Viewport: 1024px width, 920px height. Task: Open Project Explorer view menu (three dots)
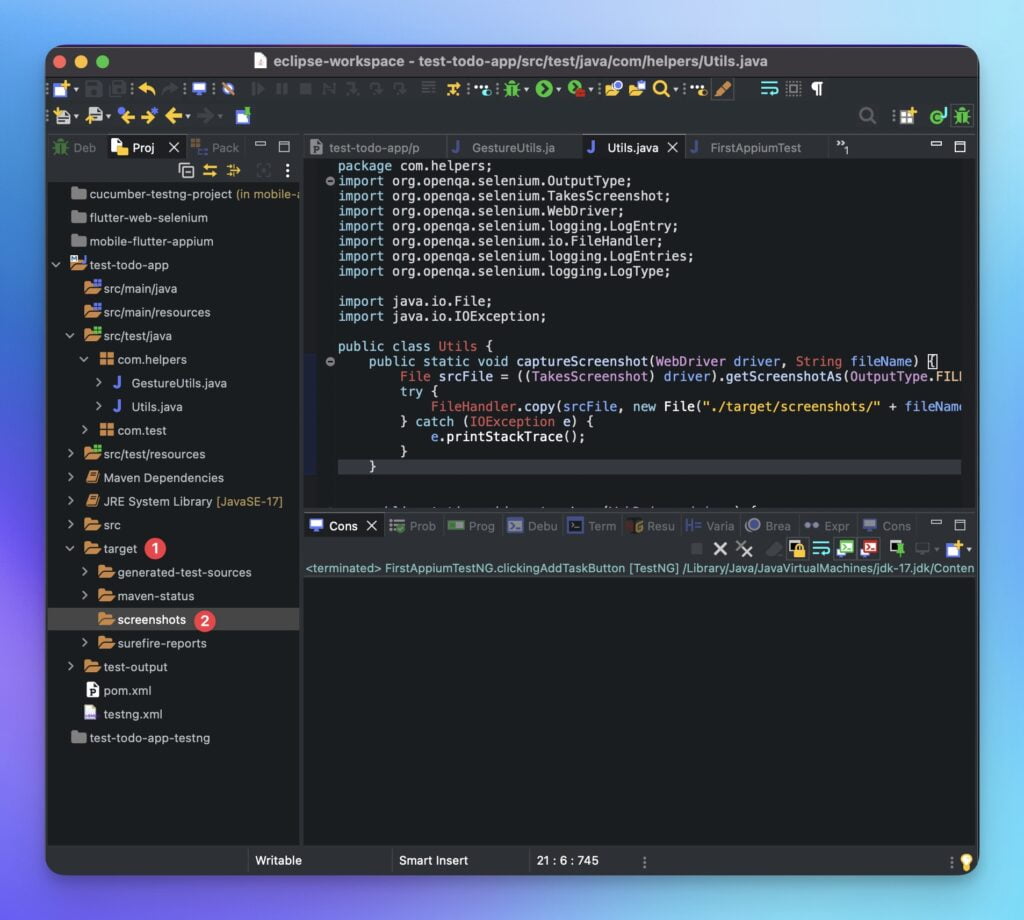(287, 170)
